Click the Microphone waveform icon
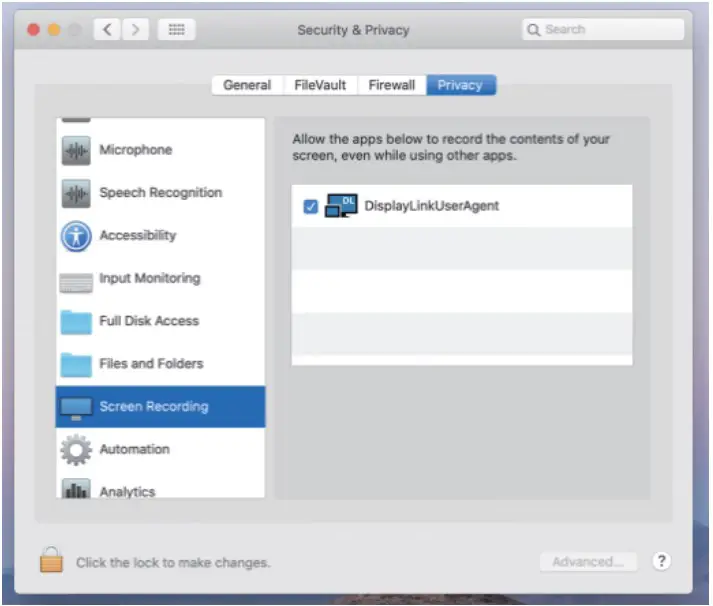713x606 pixels. (x=76, y=150)
